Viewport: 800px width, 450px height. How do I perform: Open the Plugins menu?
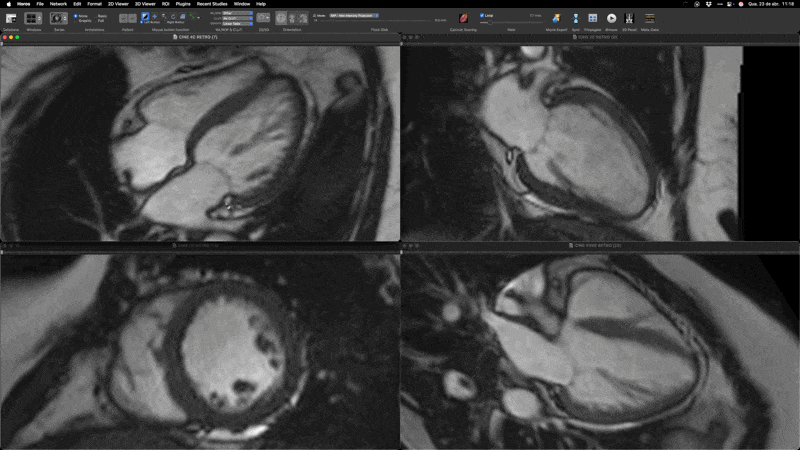pyautogui.click(x=183, y=4)
